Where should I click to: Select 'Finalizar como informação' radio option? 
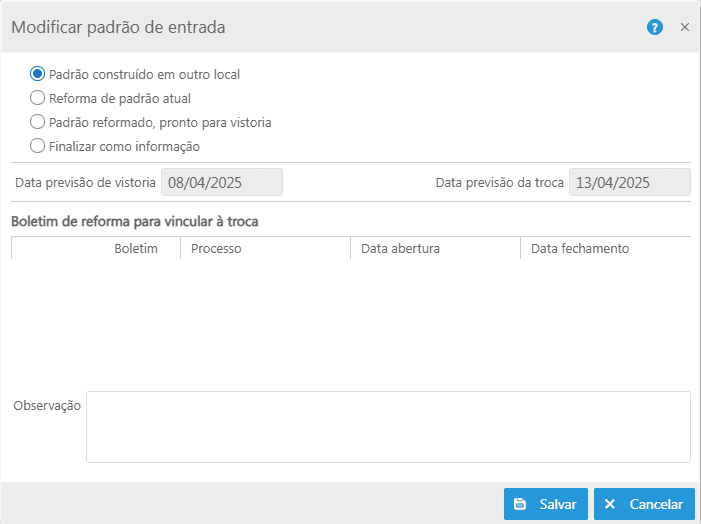(x=38, y=146)
